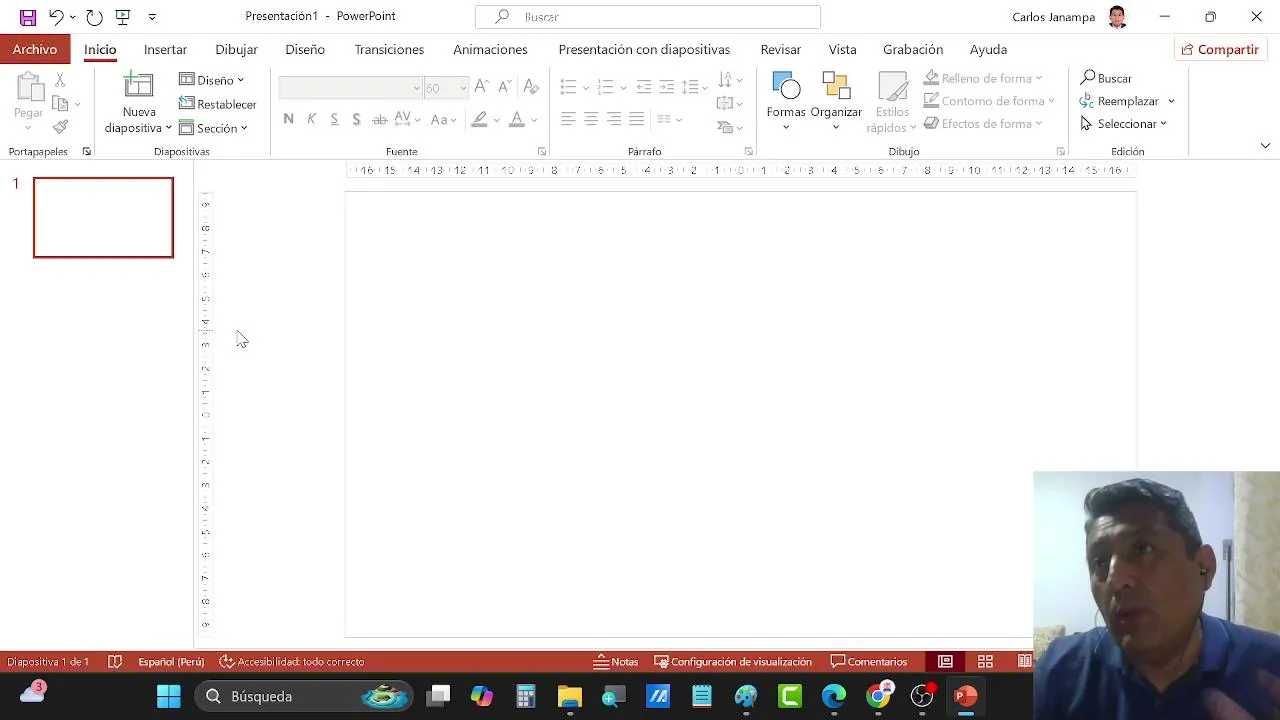Align text right
Viewport: 1280px width, 720px height.
pos(614,119)
